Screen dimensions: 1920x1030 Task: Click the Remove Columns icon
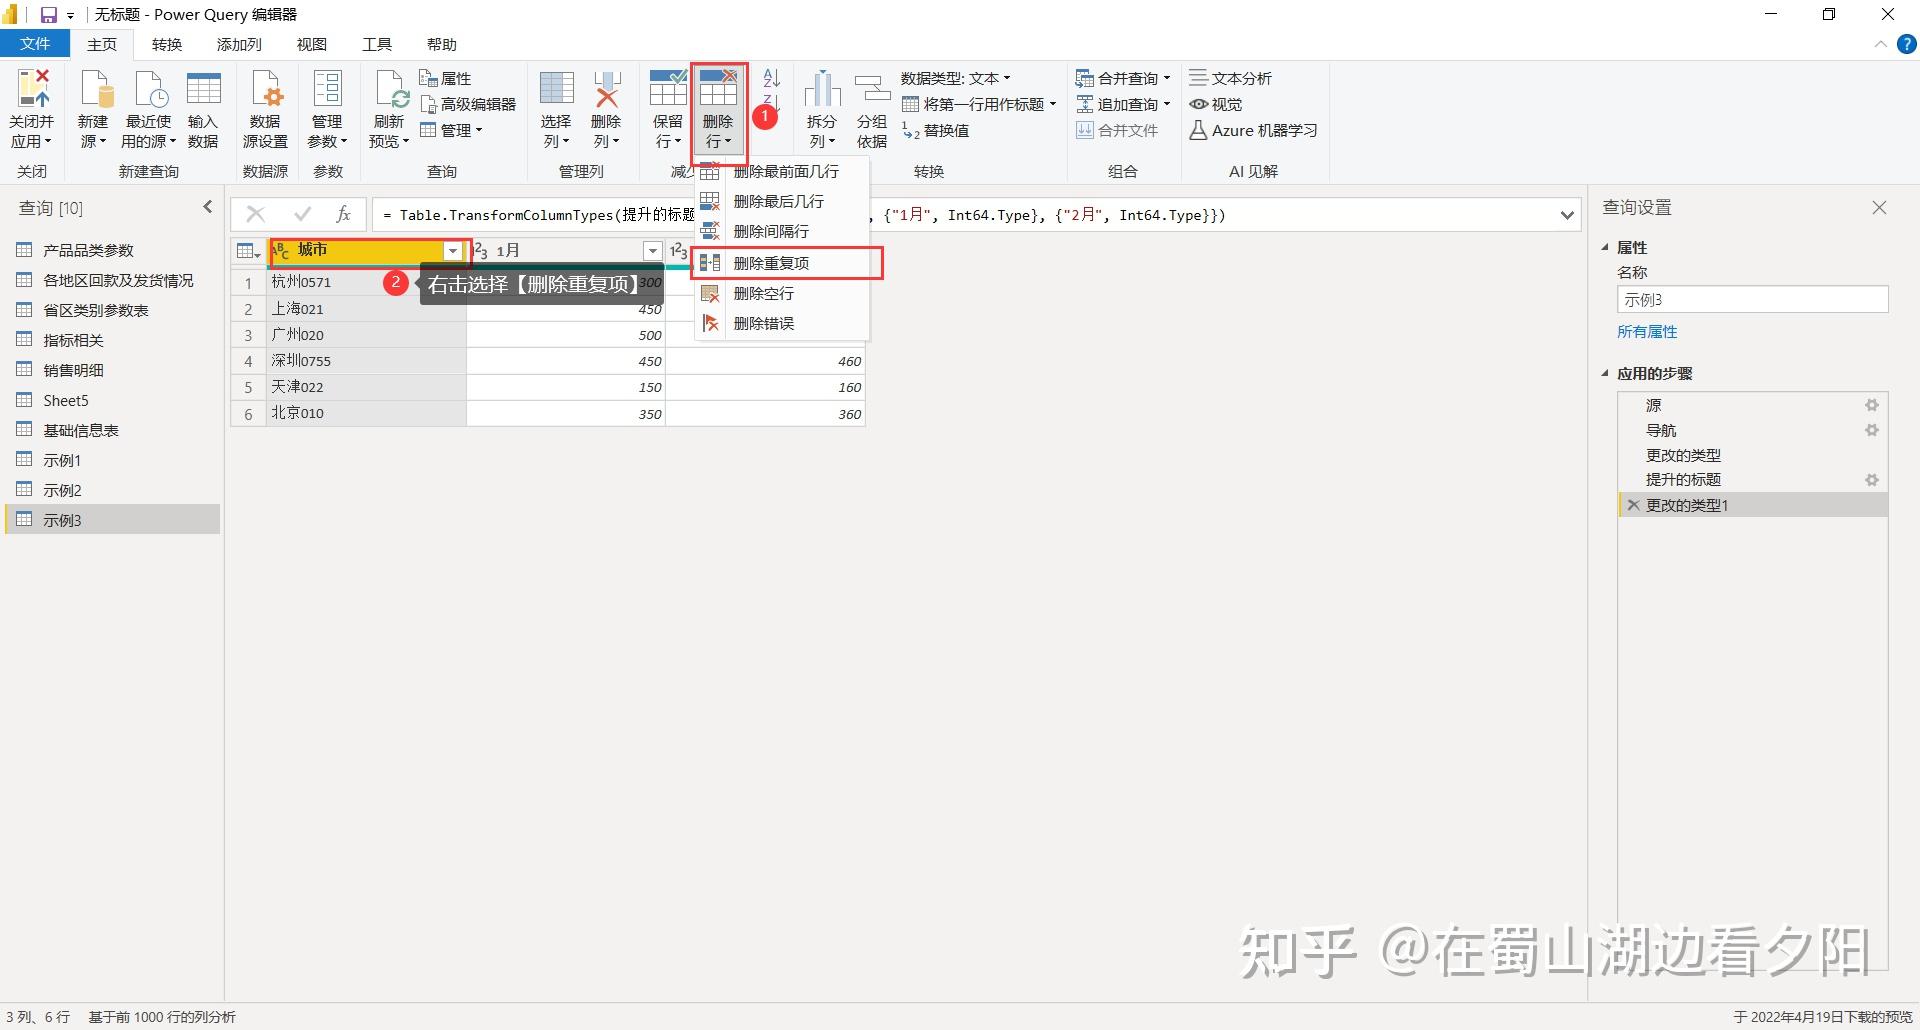point(606,88)
